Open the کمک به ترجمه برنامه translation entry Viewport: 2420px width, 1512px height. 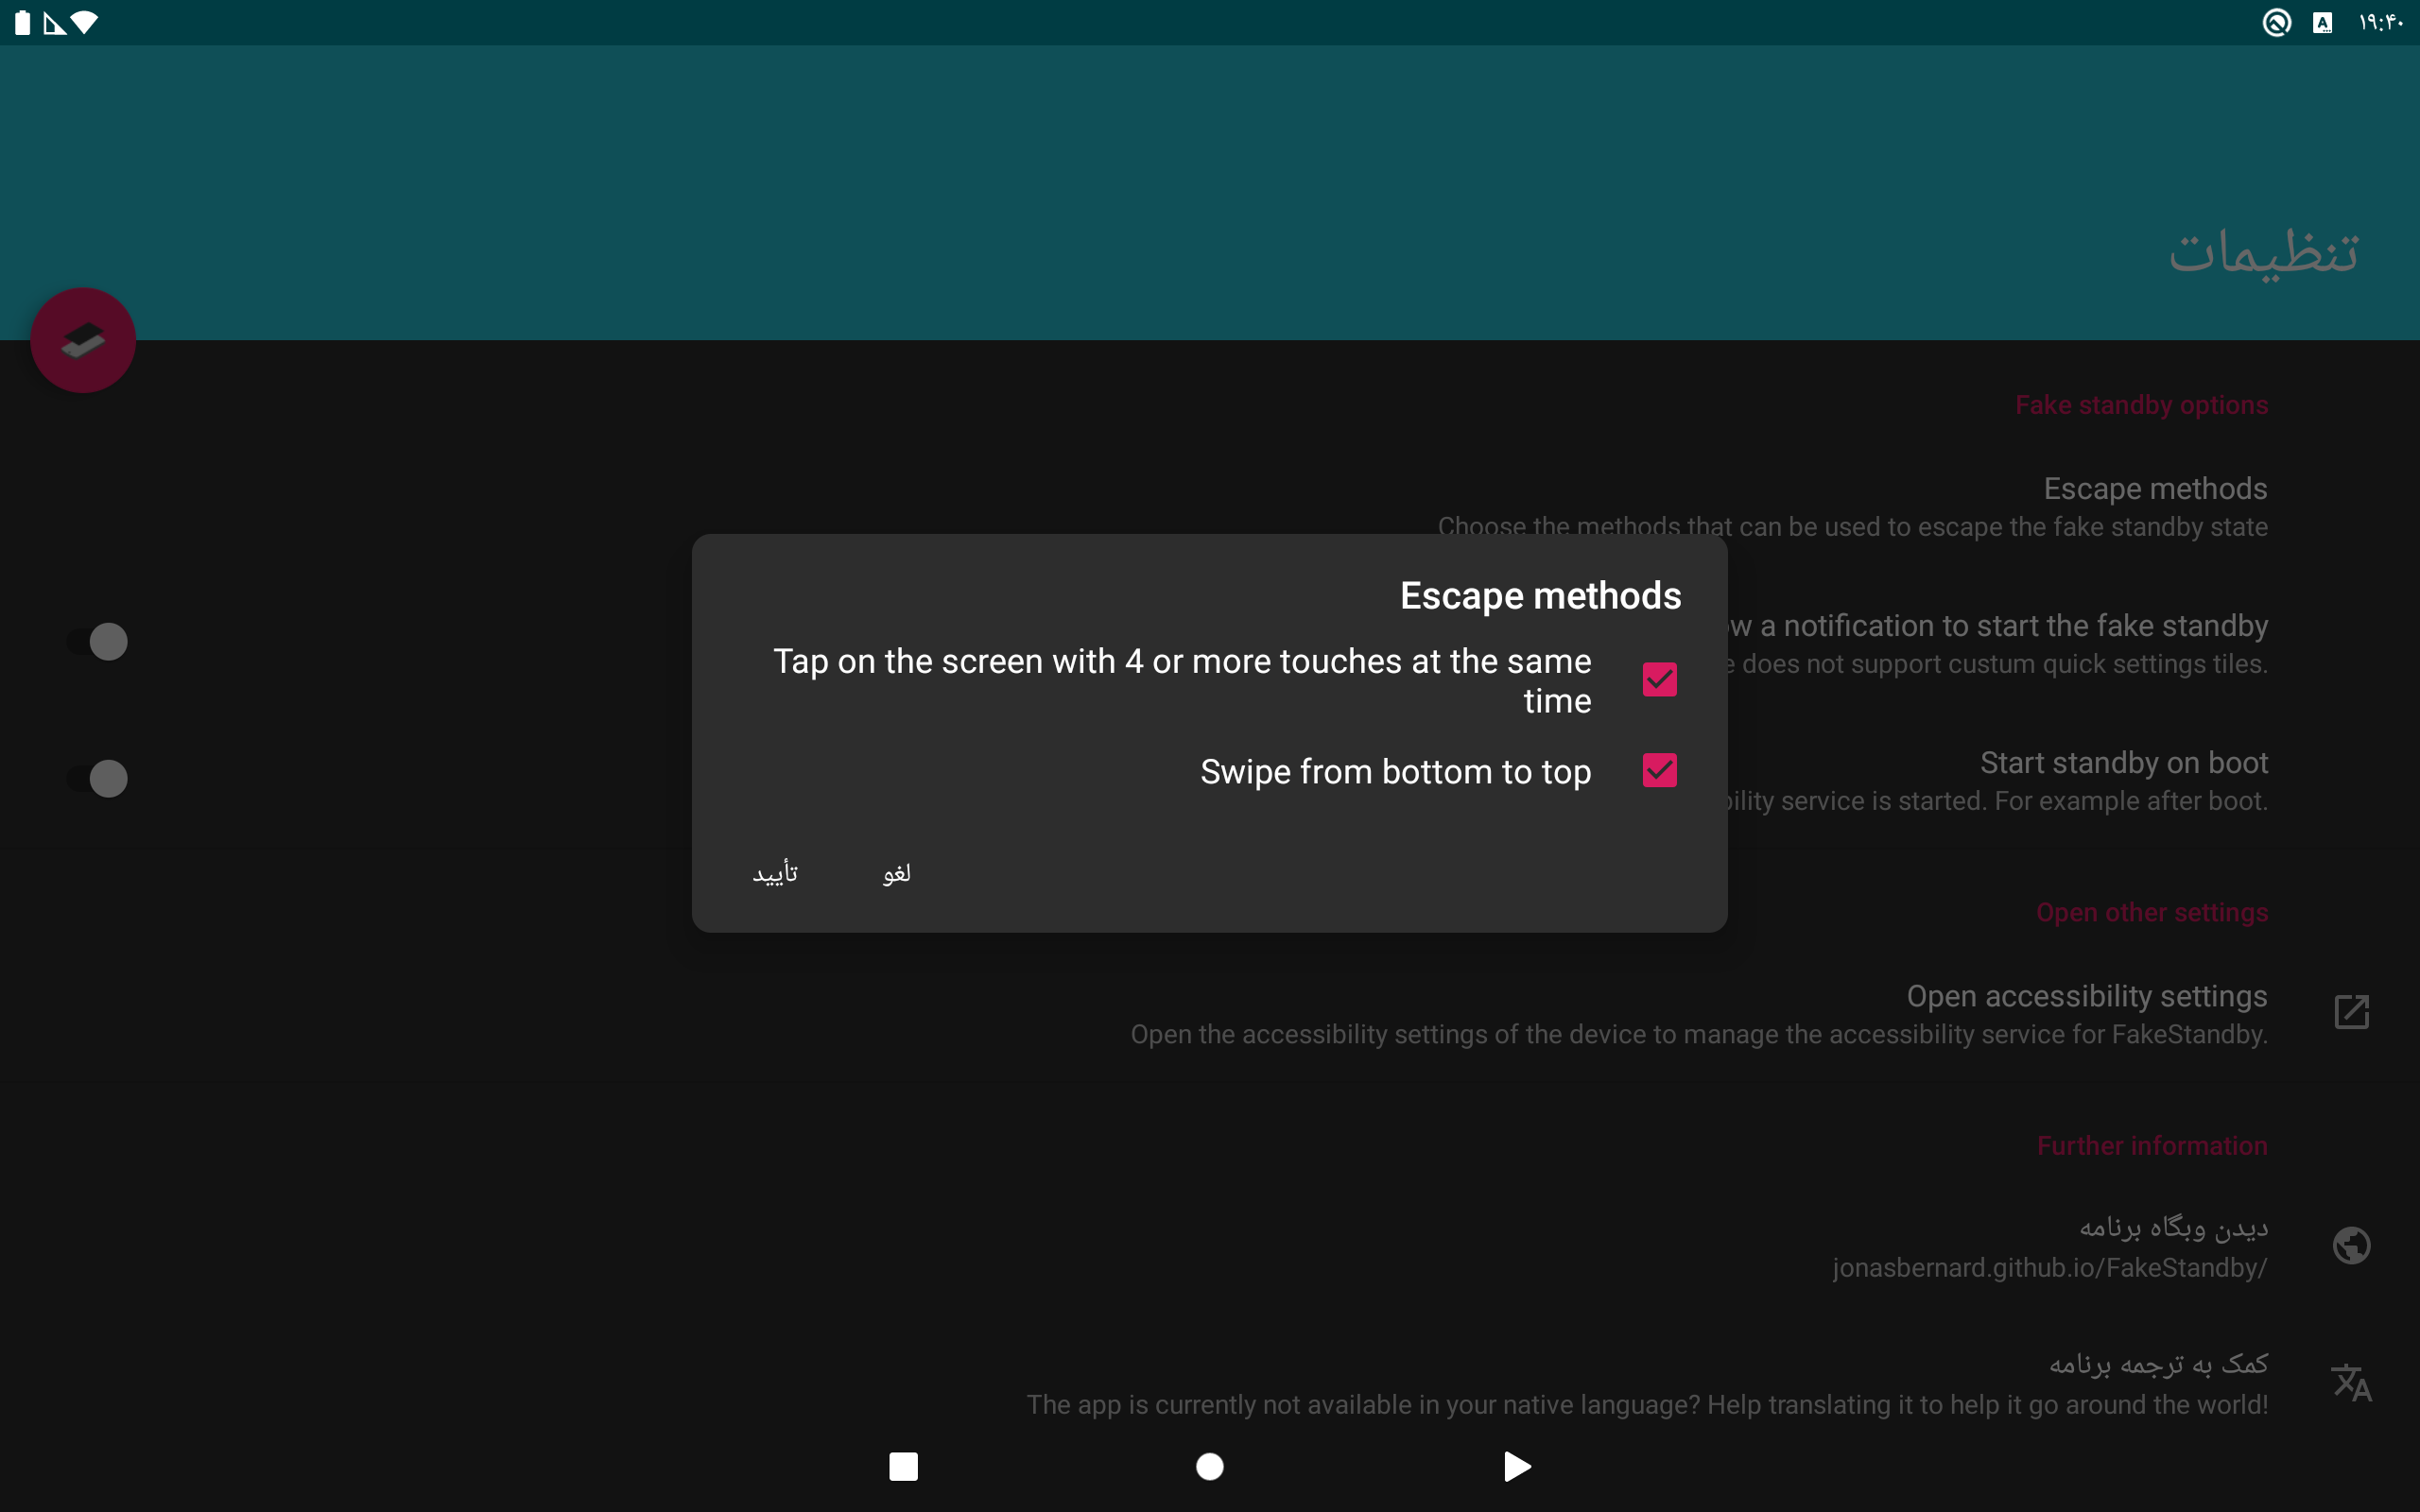[2157, 1365]
